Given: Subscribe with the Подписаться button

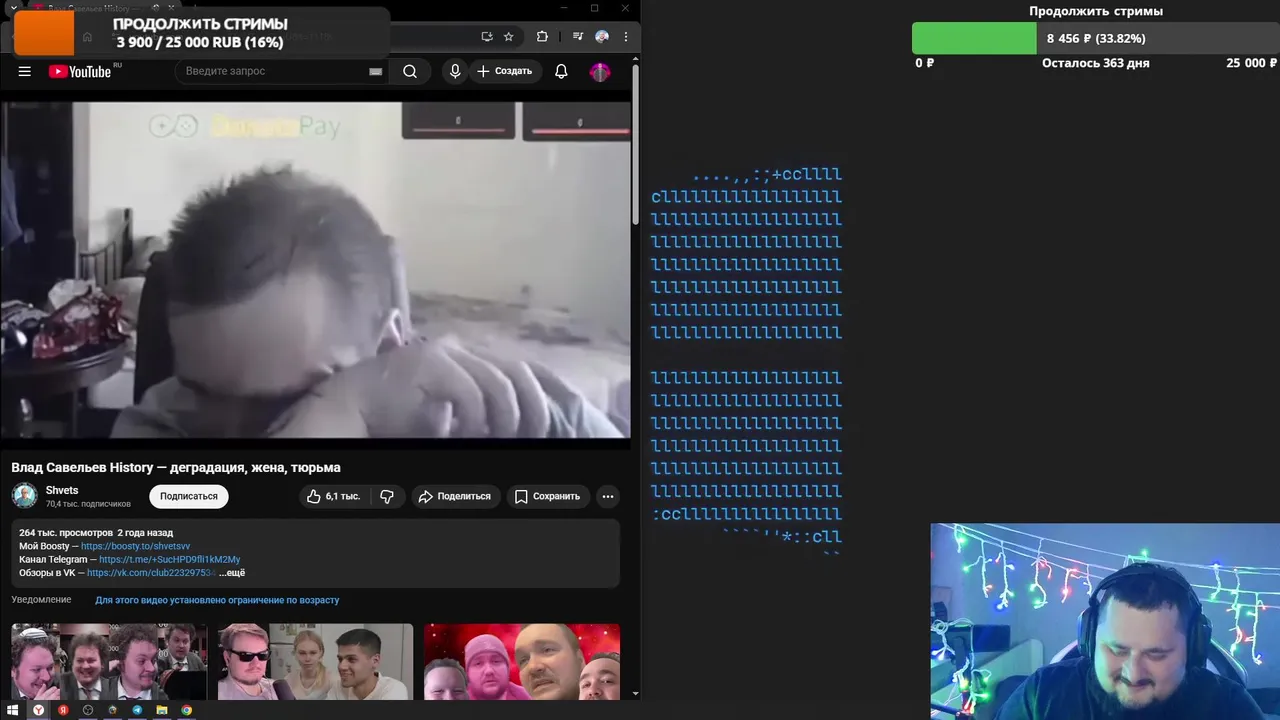Looking at the screenshot, I should 189,496.
